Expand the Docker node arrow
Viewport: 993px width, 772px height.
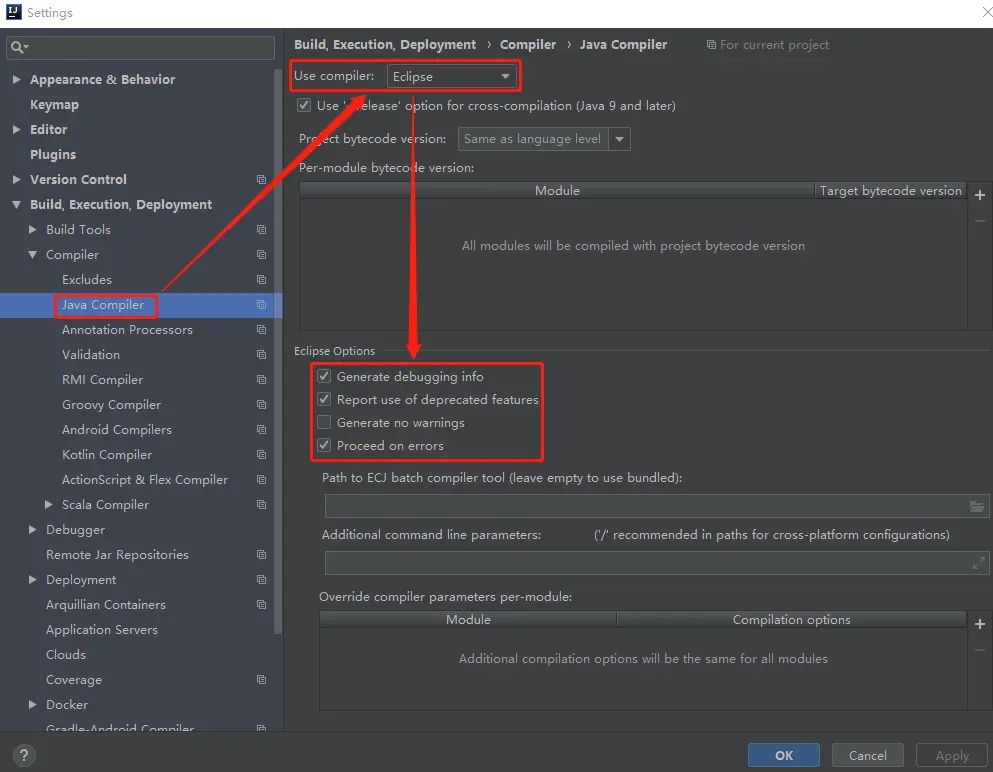[32, 704]
